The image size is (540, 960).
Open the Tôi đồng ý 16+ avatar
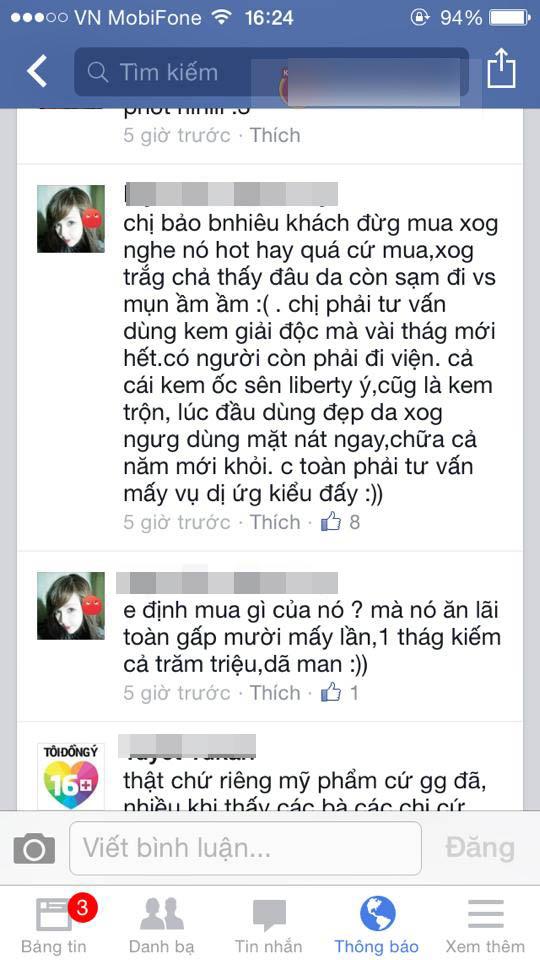point(70,777)
